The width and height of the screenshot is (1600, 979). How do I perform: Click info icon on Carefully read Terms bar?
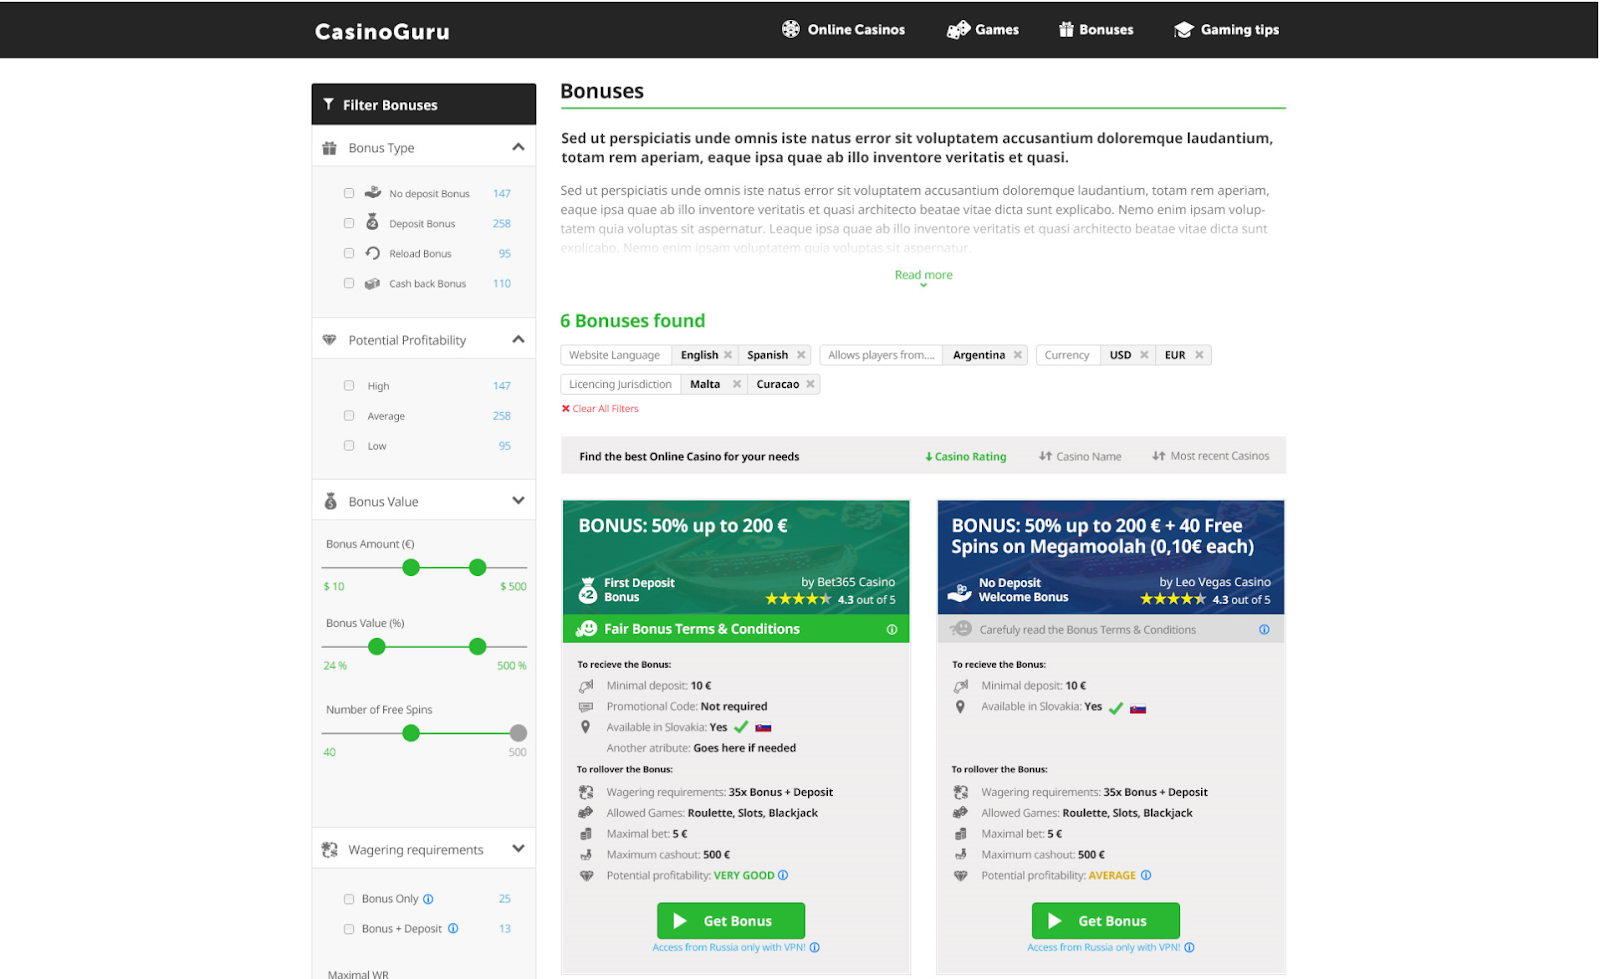[1264, 629]
